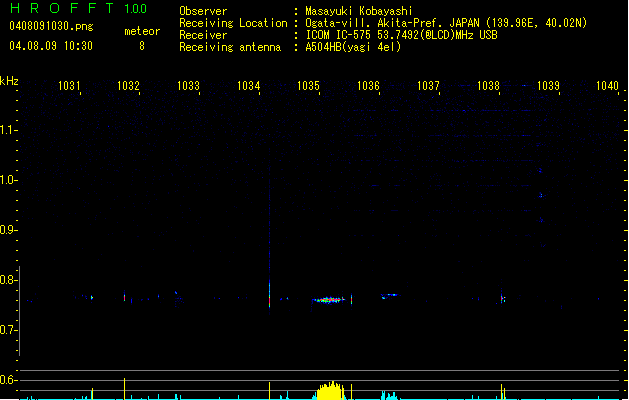629x400 pixels.
Task: Click the 0.9 kHz frequency label
Action: [x=8, y=230]
